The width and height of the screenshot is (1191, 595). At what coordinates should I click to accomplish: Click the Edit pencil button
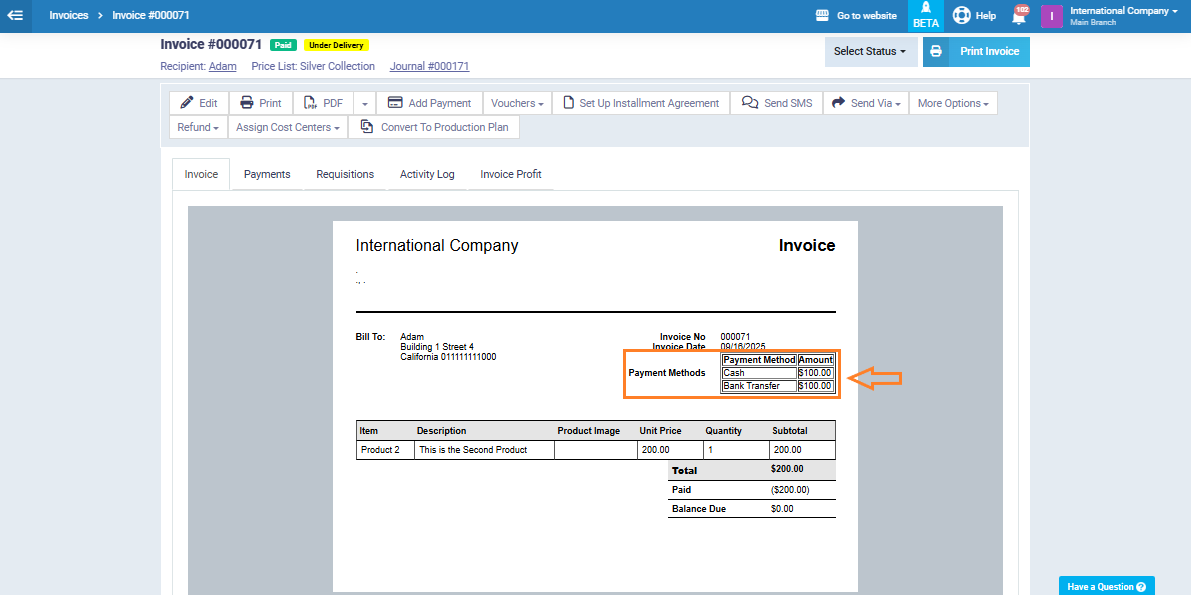pos(199,103)
